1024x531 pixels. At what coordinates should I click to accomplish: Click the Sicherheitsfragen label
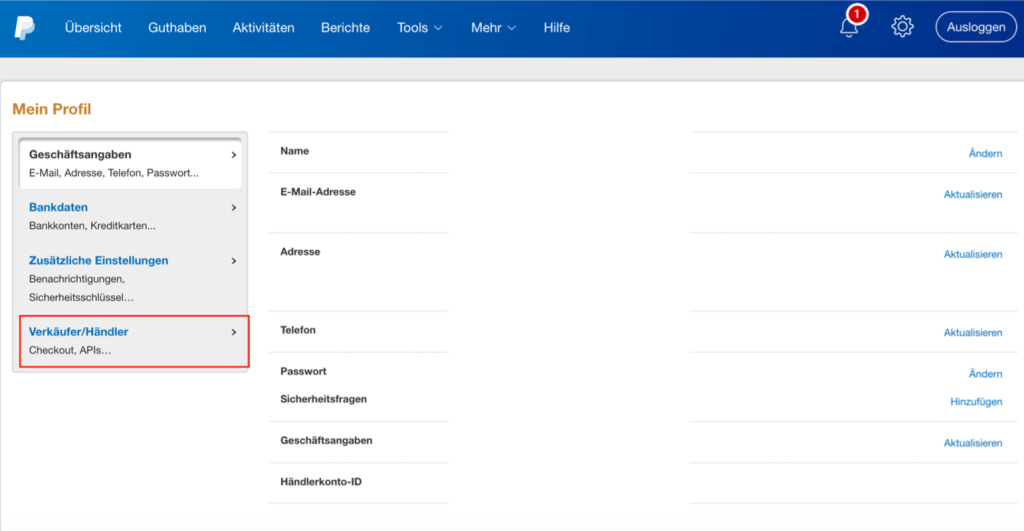[x=323, y=398]
